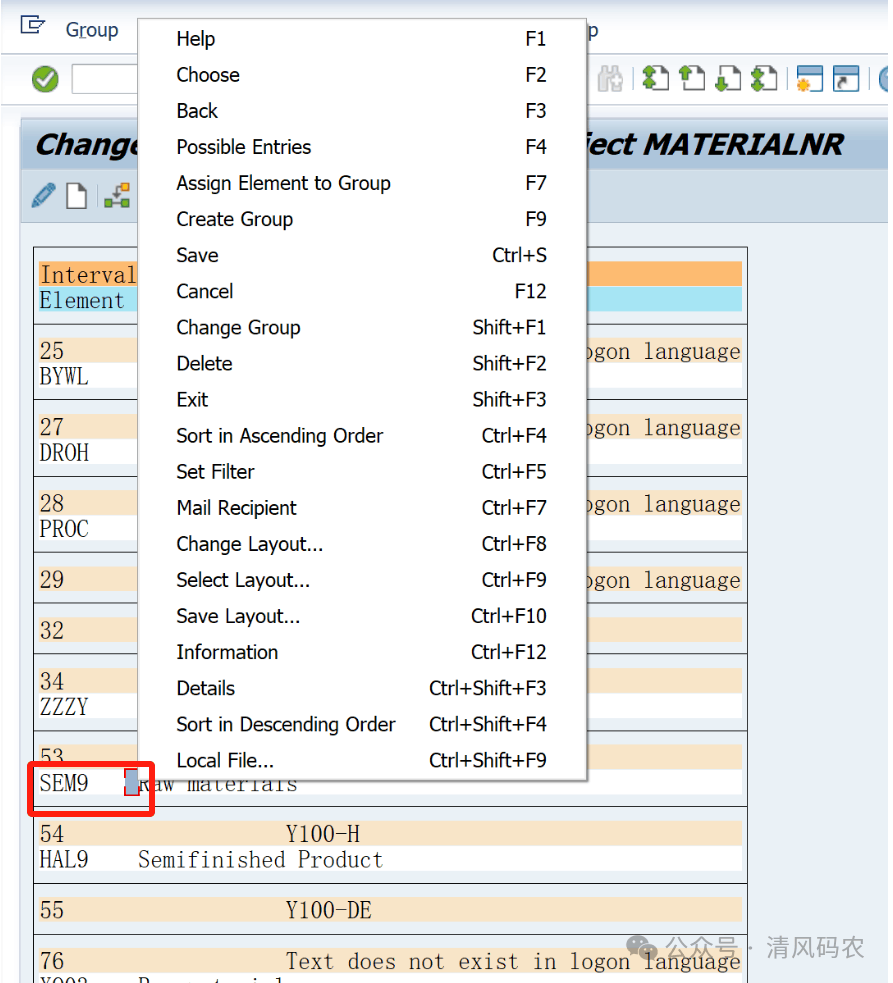
Task: Click the green checkmark Enter icon
Action: (45, 79)
